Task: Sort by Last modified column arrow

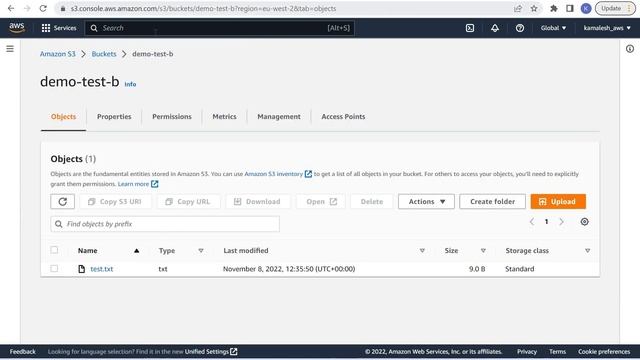Action: coord(422,251)
